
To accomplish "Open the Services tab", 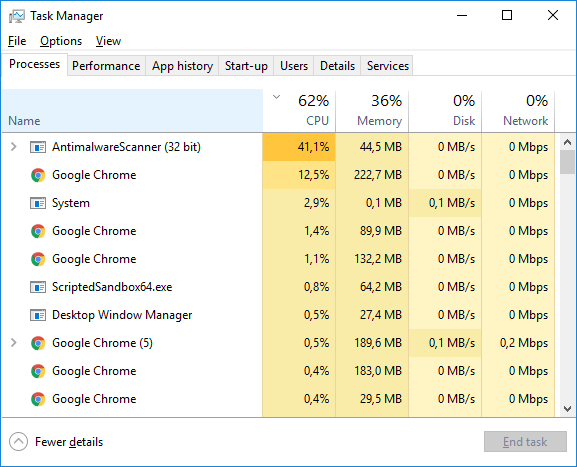I will [x=387, y=66].
